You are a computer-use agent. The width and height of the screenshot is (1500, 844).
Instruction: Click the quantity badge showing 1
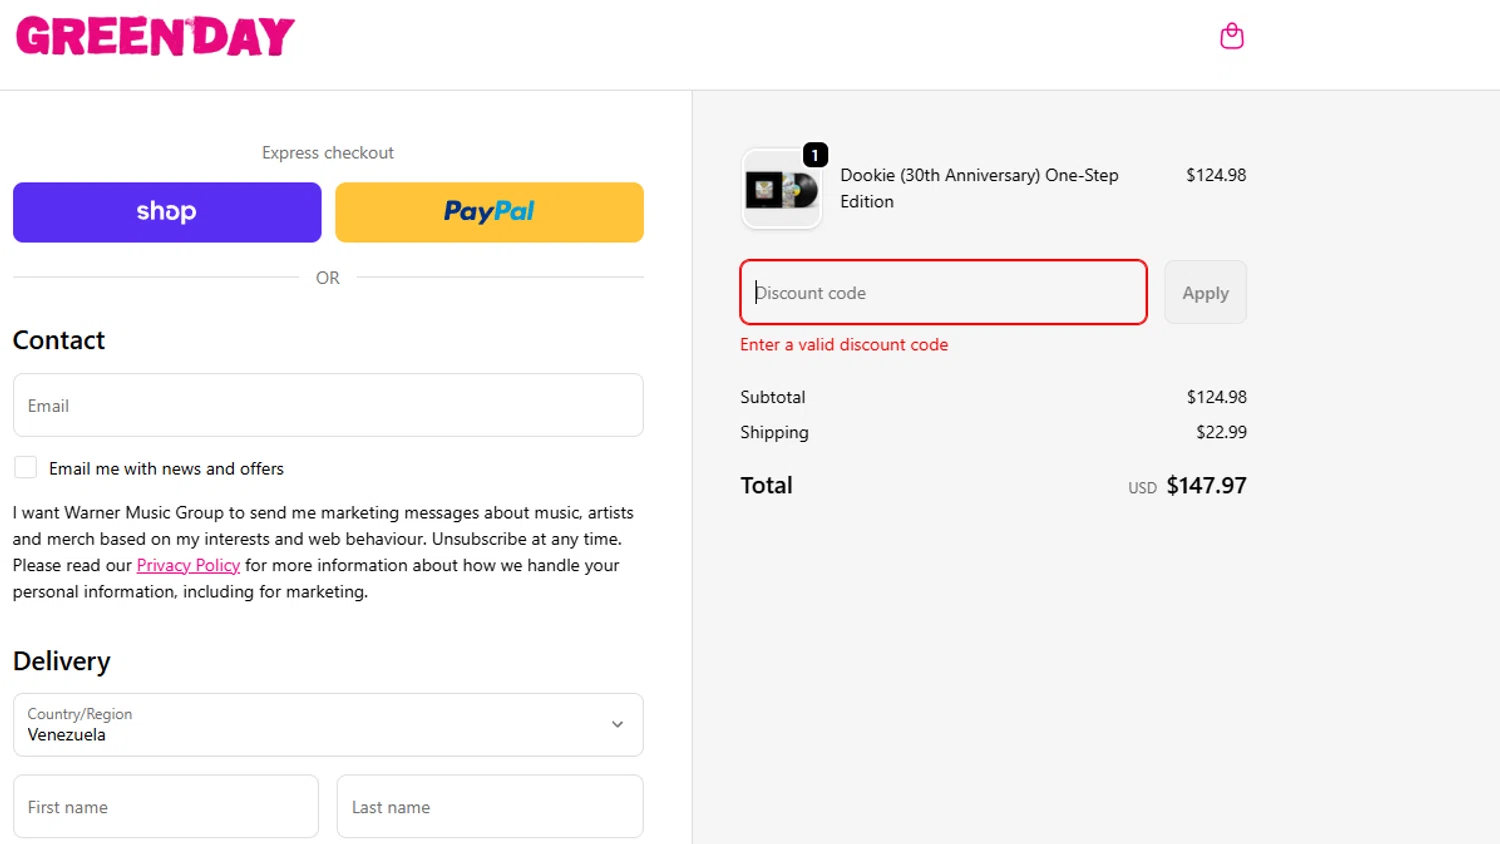click(x=816, y=155)
